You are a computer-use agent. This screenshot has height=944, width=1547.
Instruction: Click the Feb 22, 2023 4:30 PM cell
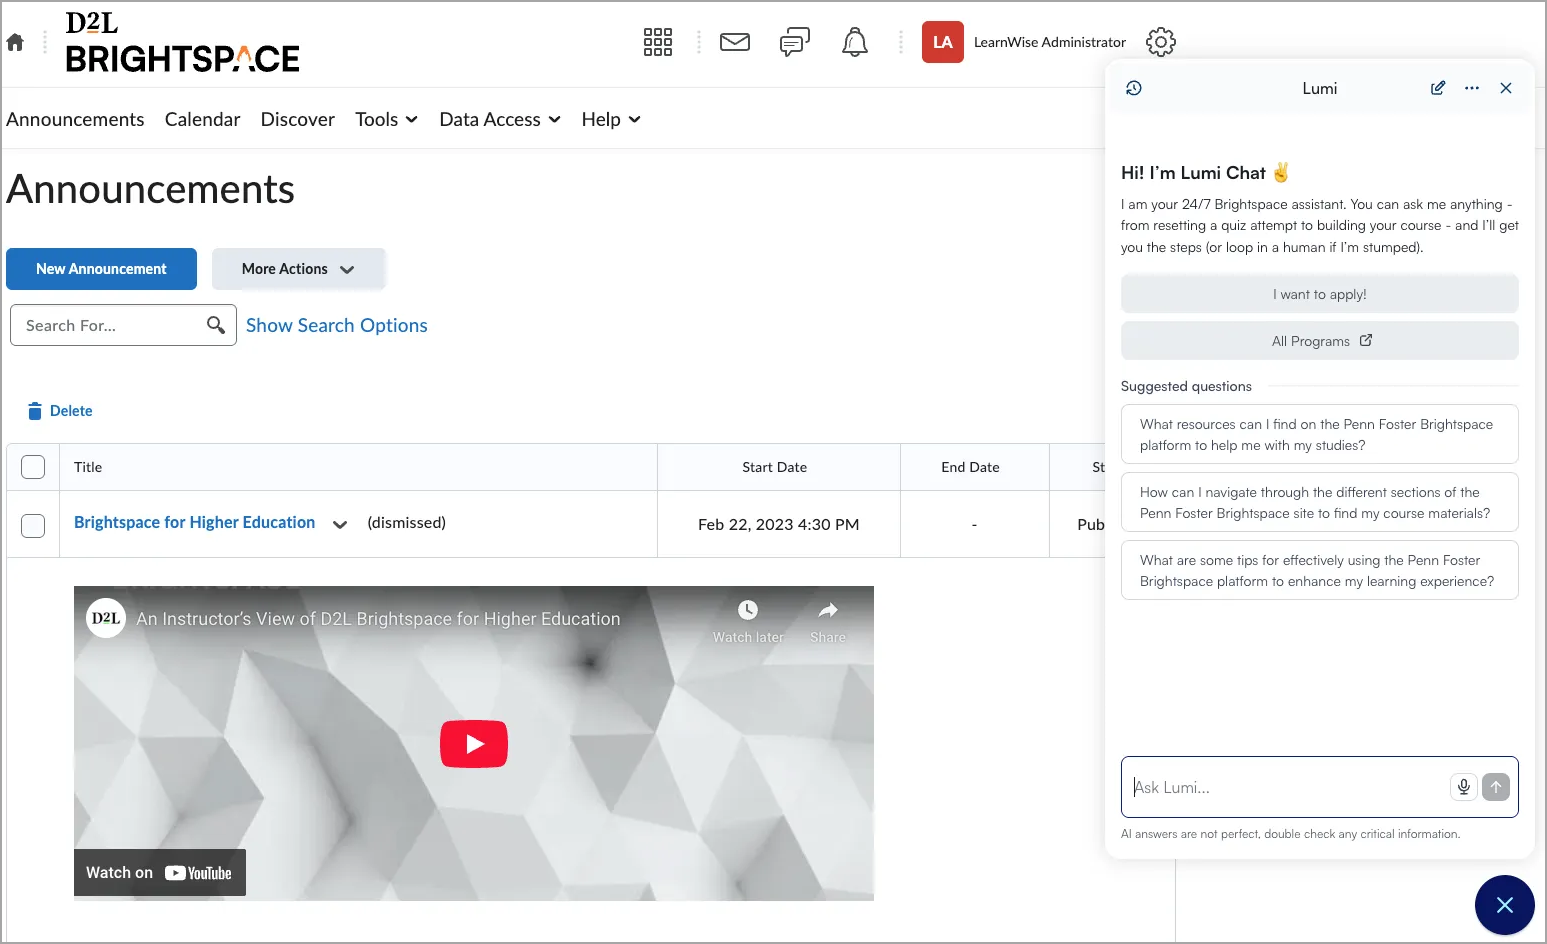tap(779, 524)
